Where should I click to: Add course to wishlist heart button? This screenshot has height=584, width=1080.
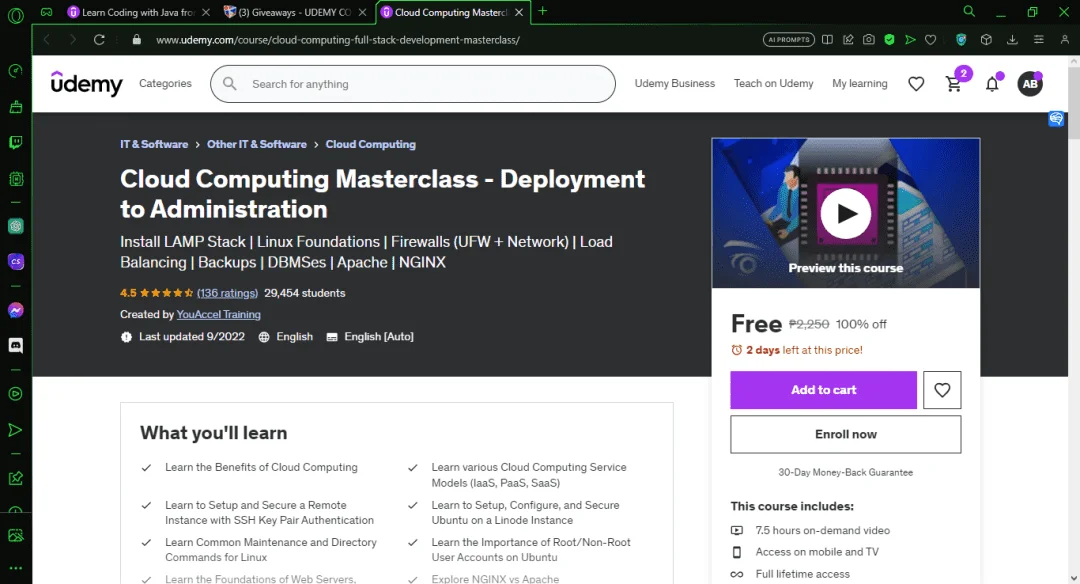coord(942,390)
